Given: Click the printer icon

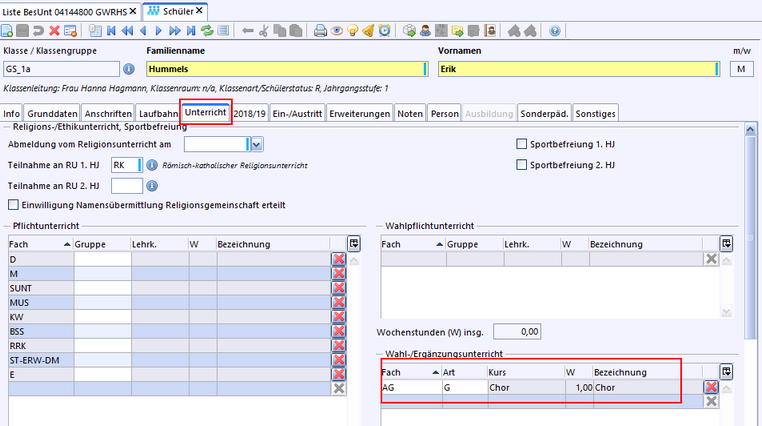Looking at the screenshot, I should coord(320,31).
